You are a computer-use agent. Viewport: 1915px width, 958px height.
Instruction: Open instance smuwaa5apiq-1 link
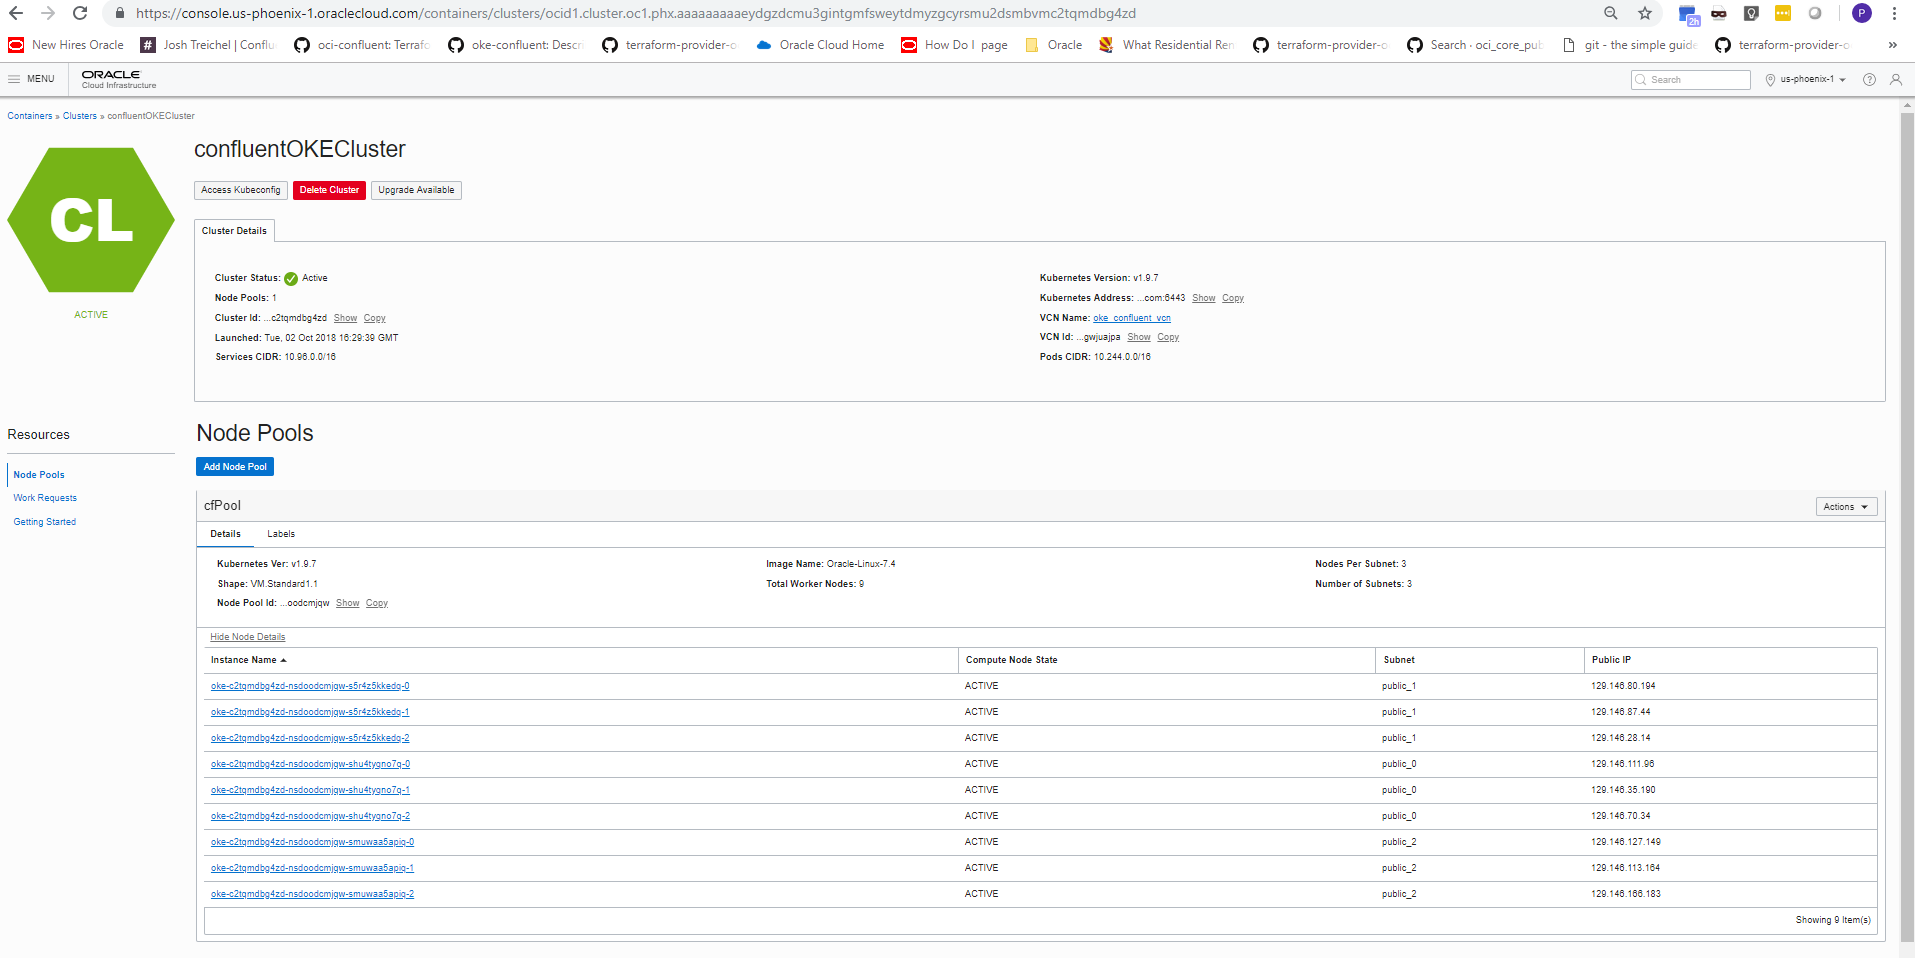(x=312, y=868)
